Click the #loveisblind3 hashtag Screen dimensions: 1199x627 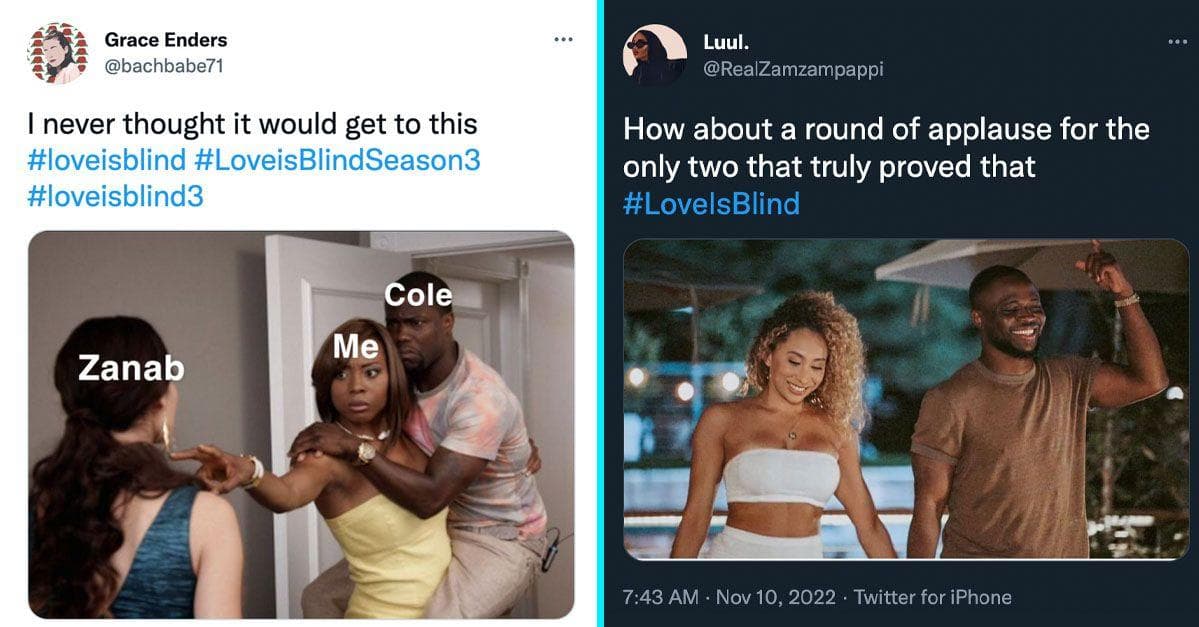point(115,197)
